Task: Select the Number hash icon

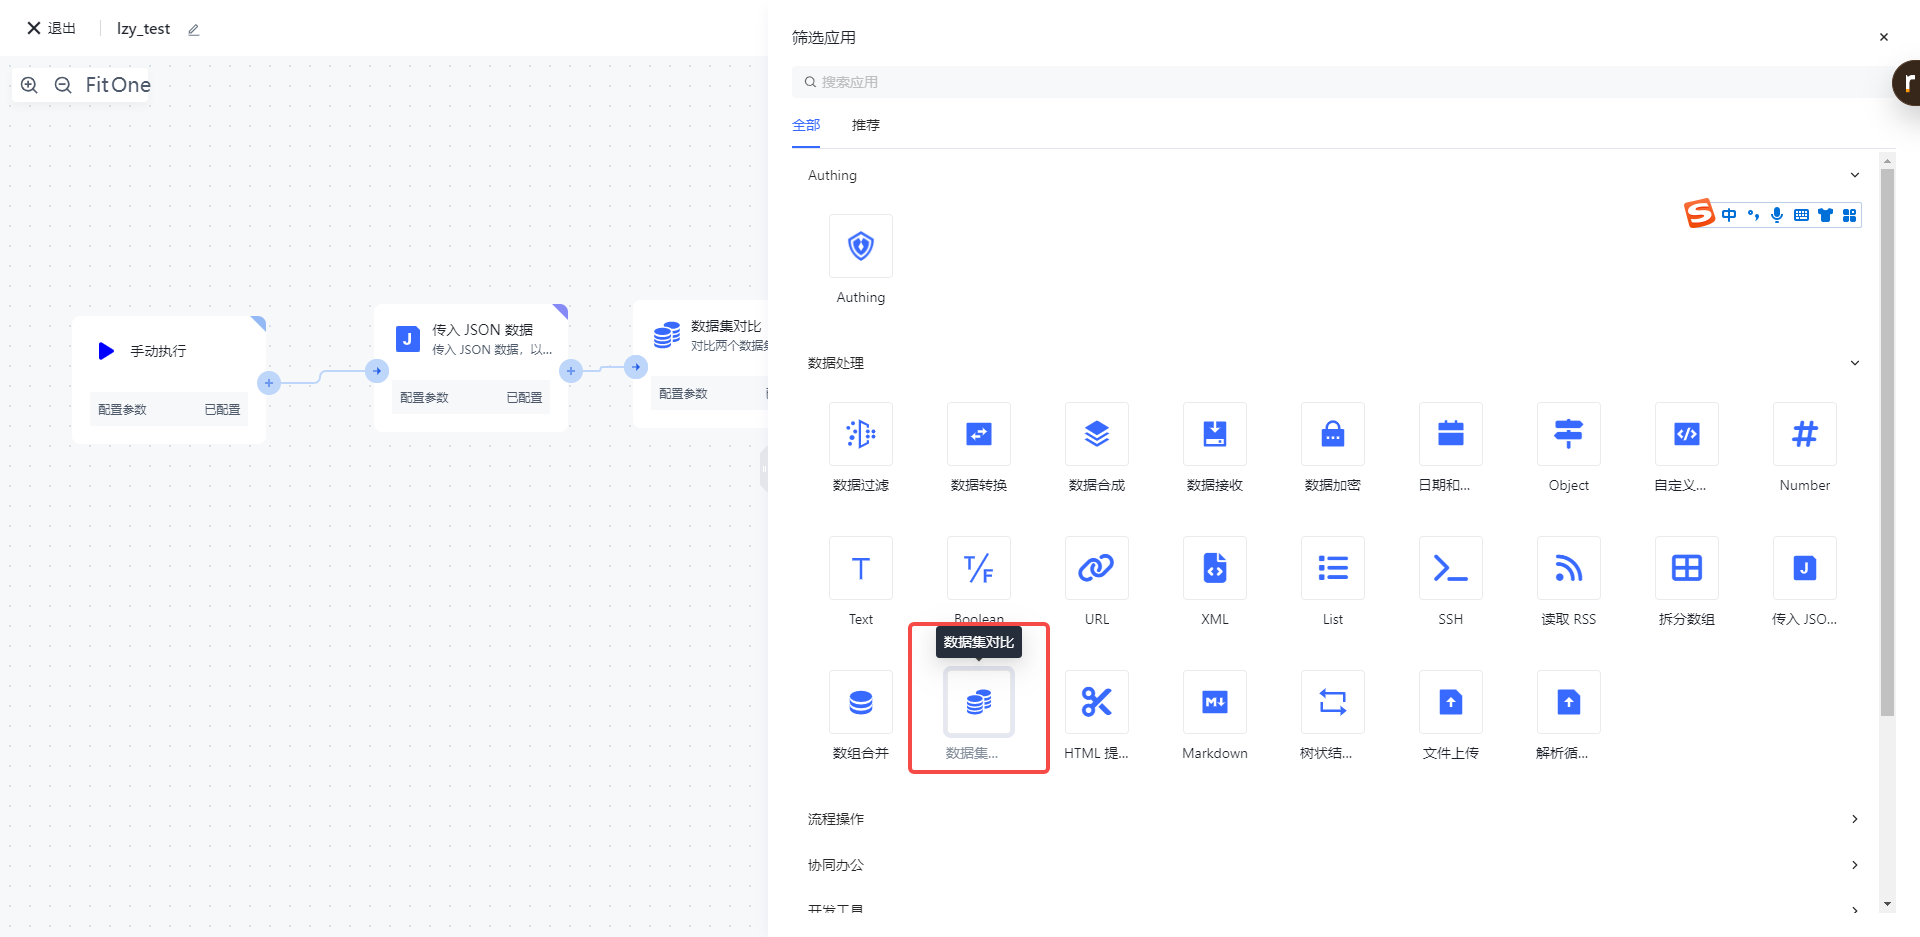Action: [x=1804, y=434]
